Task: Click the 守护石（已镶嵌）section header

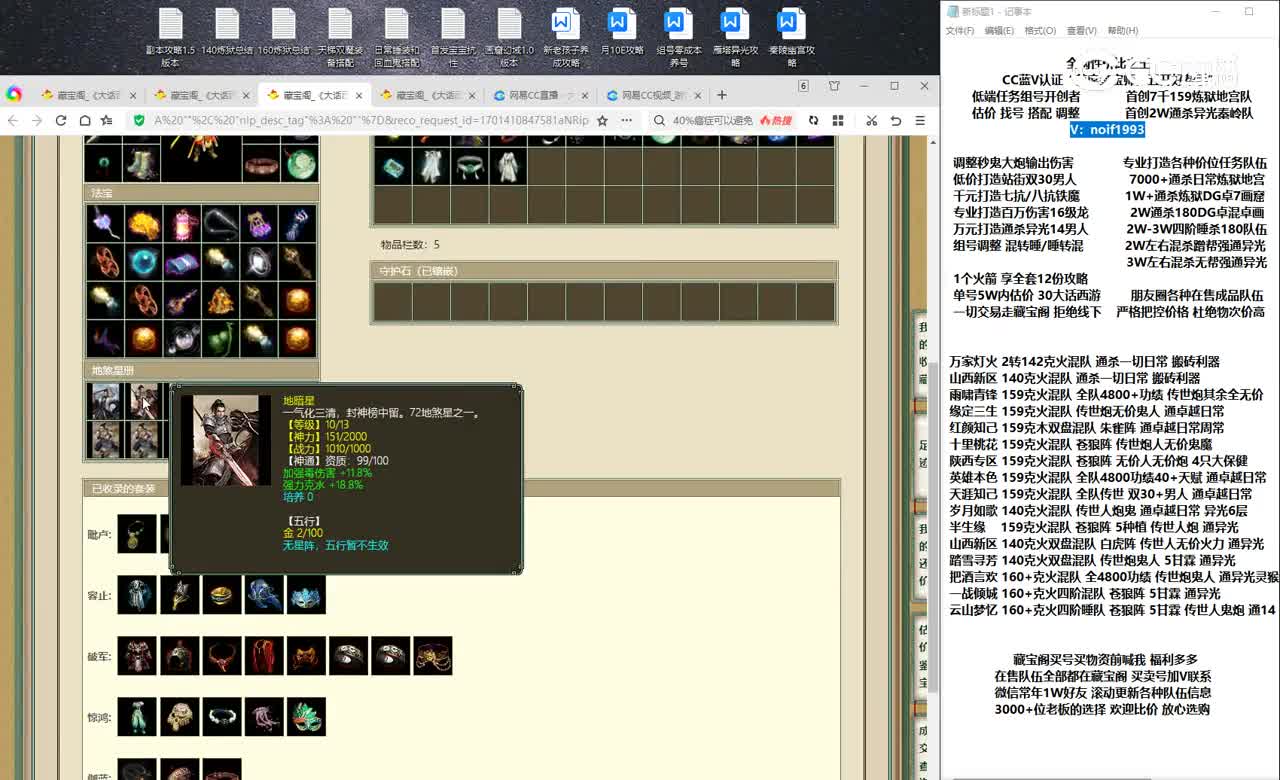Action: (604, 271)
